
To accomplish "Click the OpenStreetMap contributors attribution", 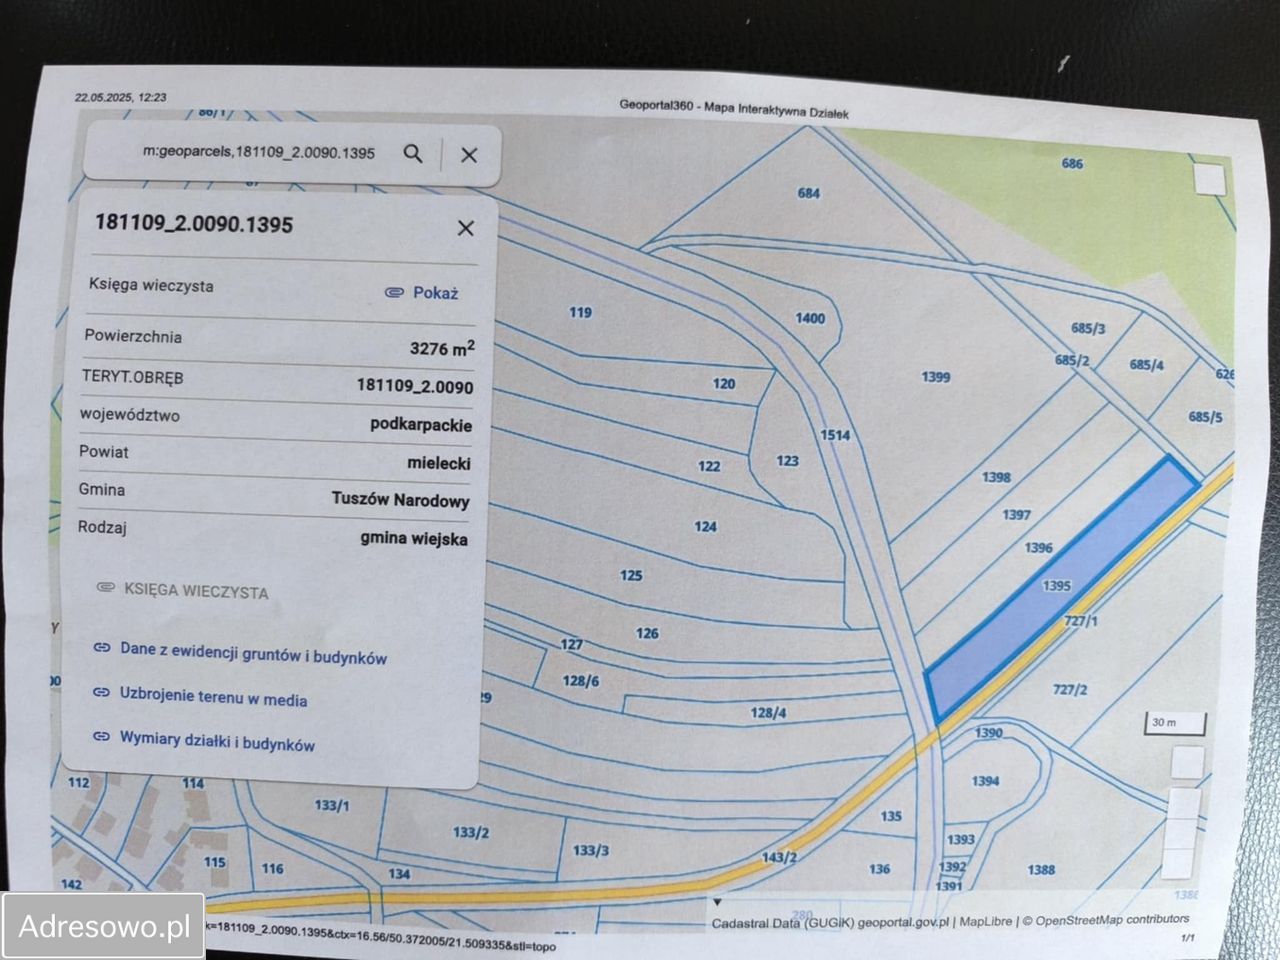I will coord(1105,920).
